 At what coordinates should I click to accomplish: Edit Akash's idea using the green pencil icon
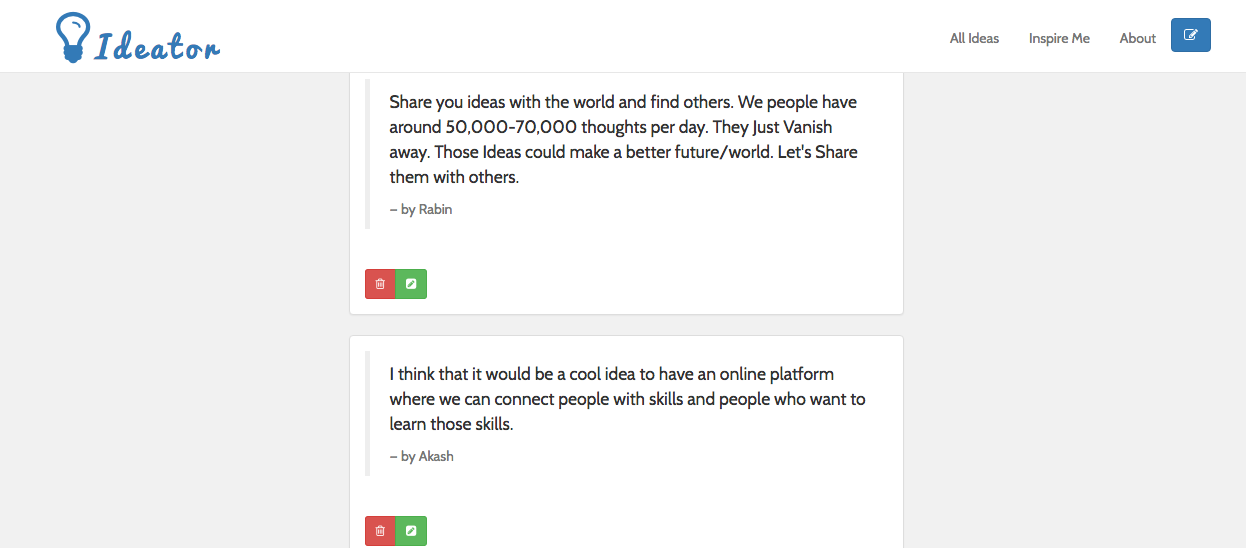pyautogui.click(x=411, y=531)
